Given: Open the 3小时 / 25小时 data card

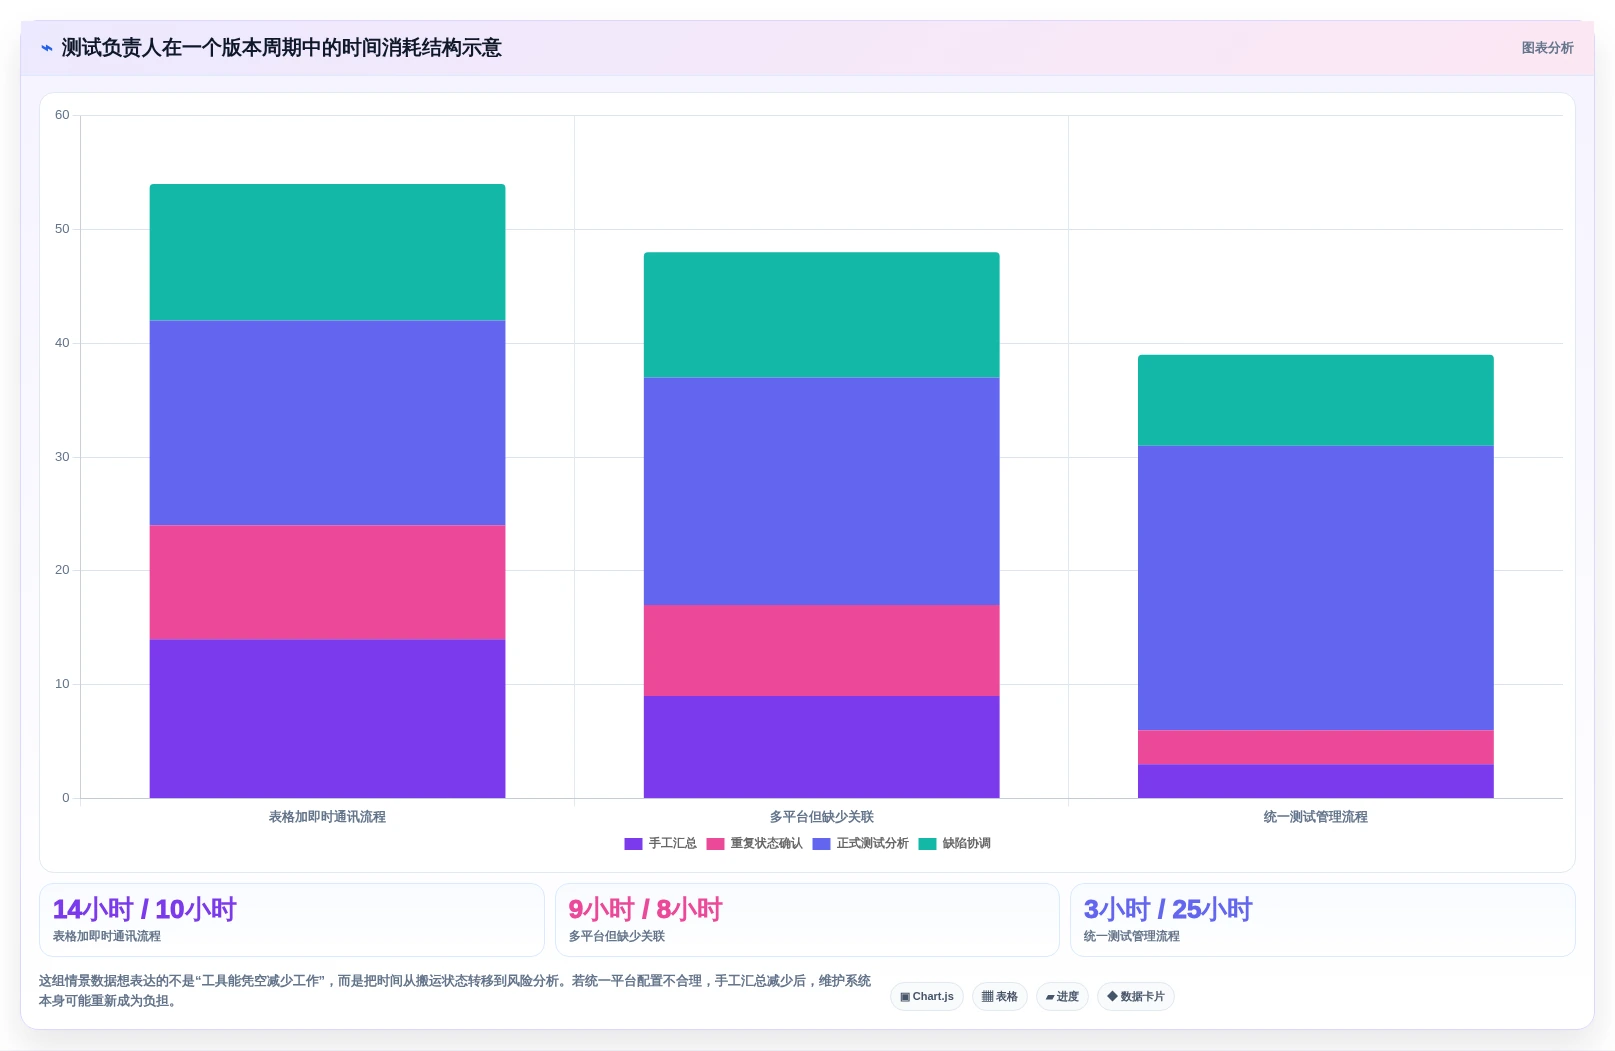Looking at the screenshot, I should 1322,920.
